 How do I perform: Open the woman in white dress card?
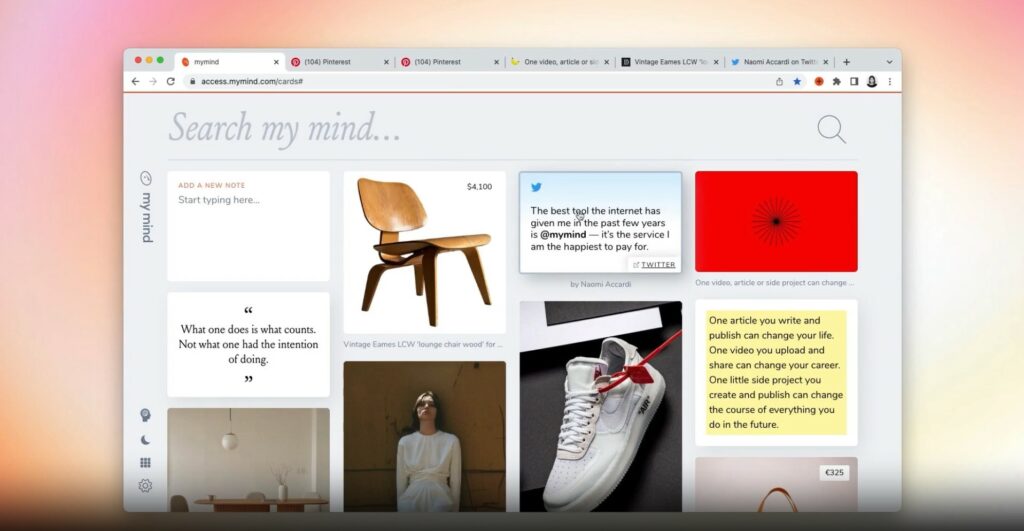click(x=424, y=436)
